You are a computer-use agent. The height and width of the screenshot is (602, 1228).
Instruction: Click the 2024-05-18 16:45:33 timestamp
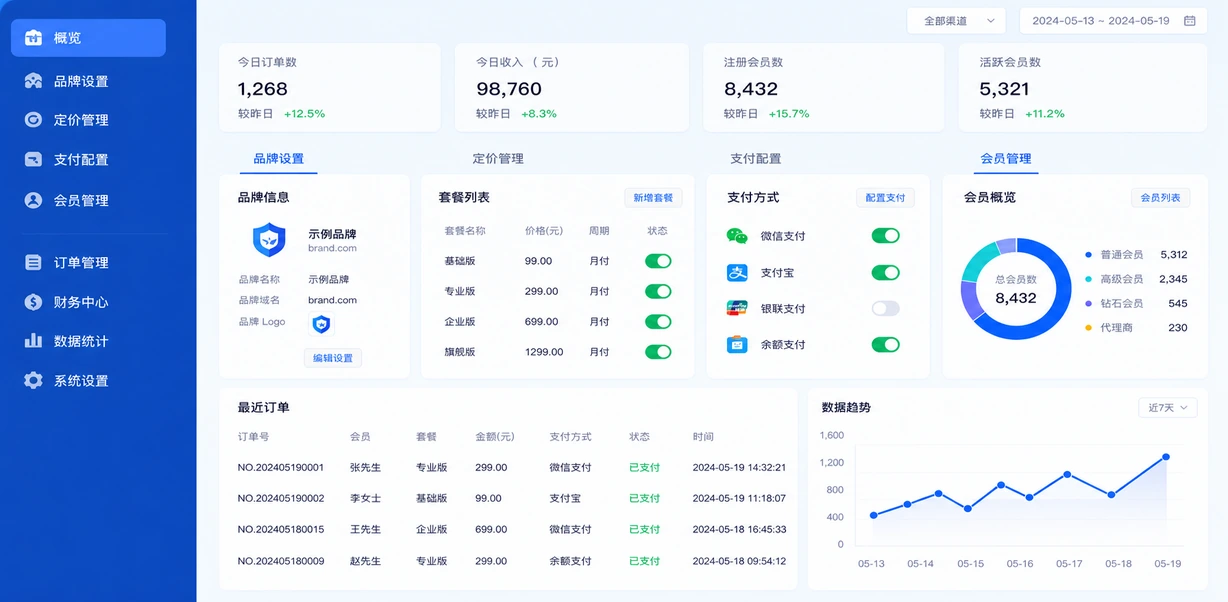click(739, 529)
